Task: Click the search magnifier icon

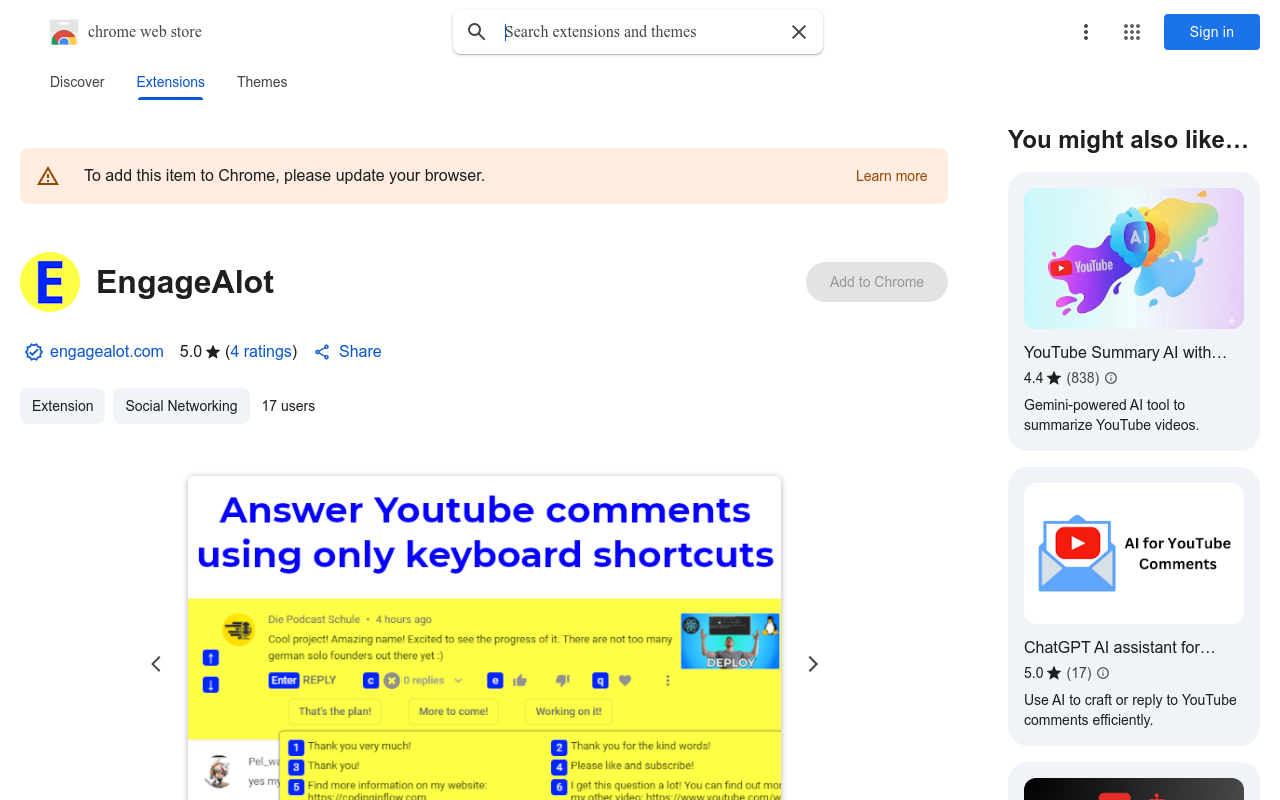Action: 477,32
